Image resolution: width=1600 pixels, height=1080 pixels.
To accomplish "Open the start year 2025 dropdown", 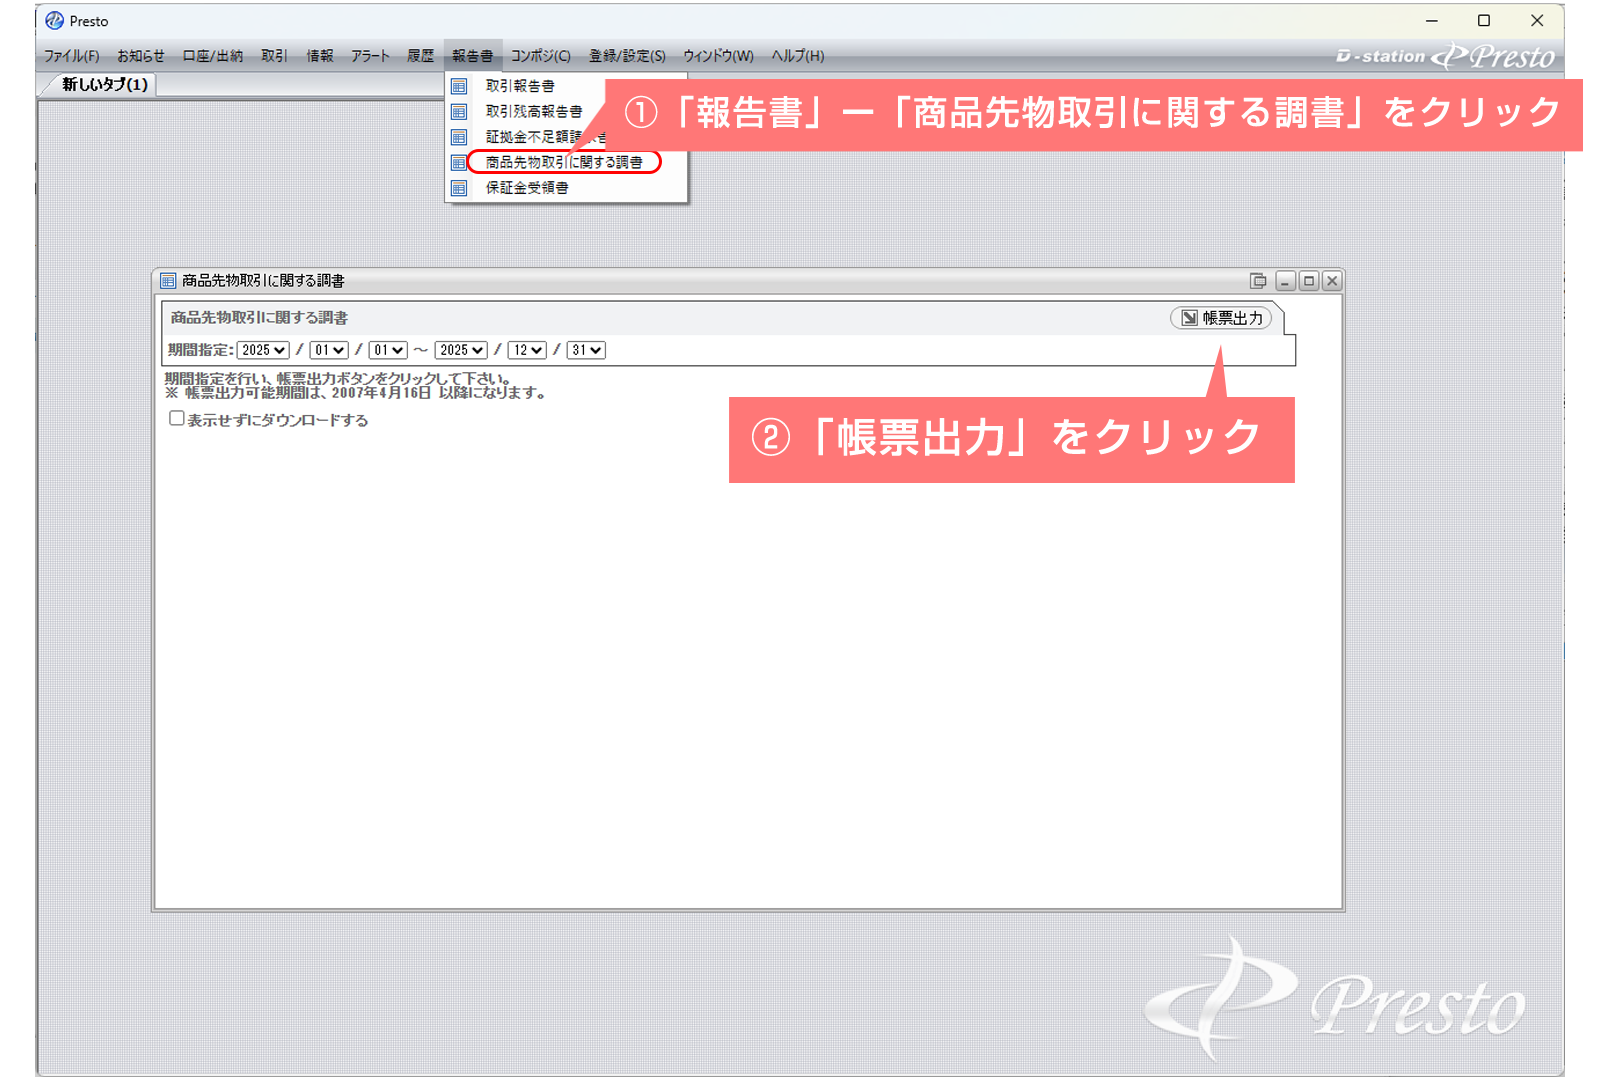I will 262,350.
